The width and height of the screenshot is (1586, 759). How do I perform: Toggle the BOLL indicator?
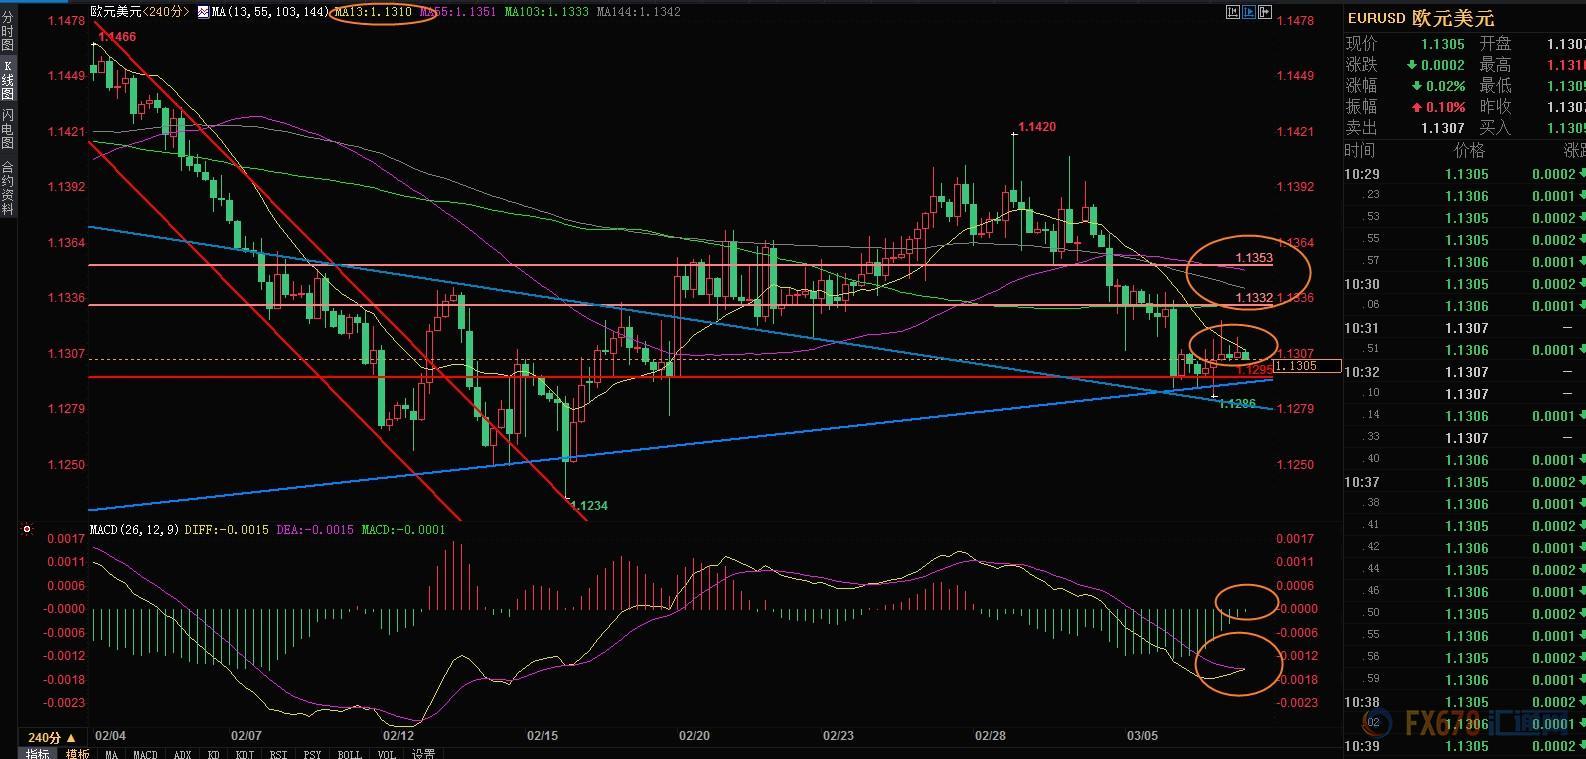(x=349, y=753)
